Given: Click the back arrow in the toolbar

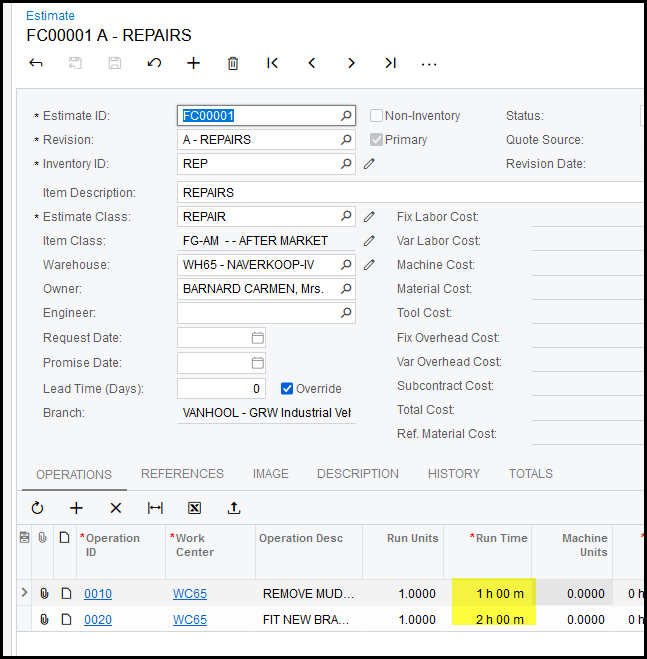Looking at the screenshot, I should coord(36,63).
